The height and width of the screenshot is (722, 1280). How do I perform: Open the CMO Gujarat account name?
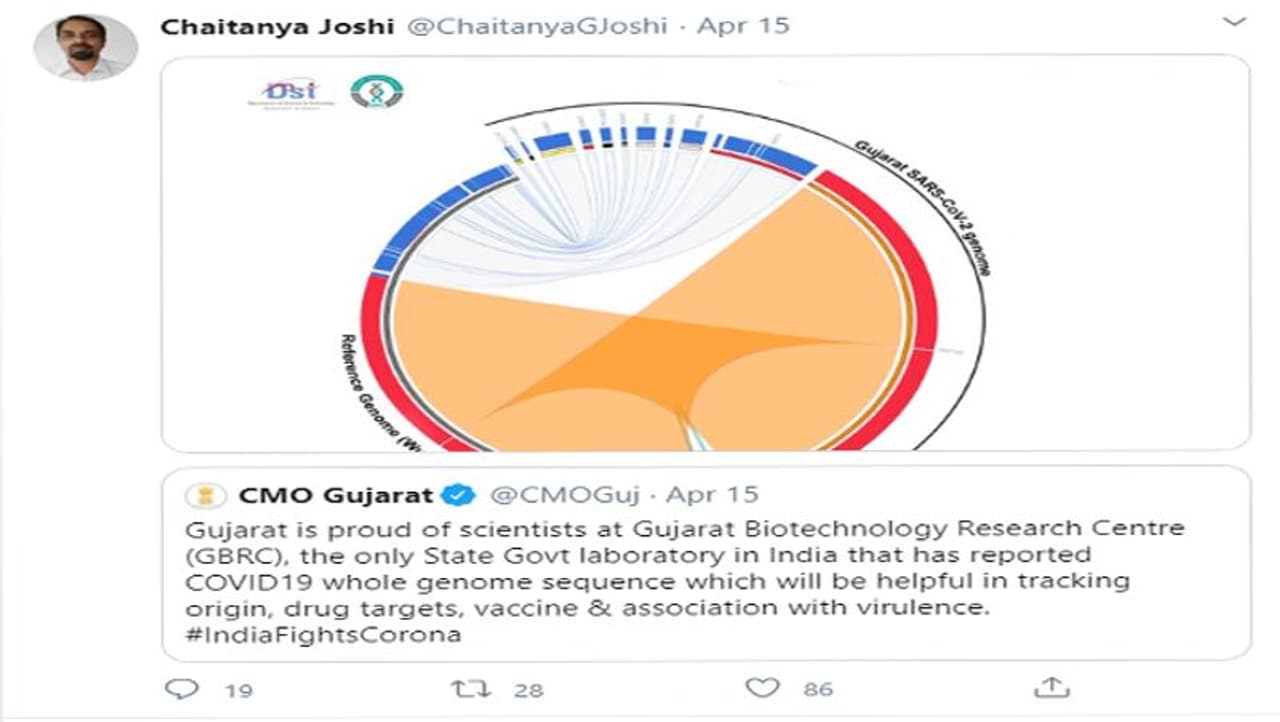coord(335,495)
